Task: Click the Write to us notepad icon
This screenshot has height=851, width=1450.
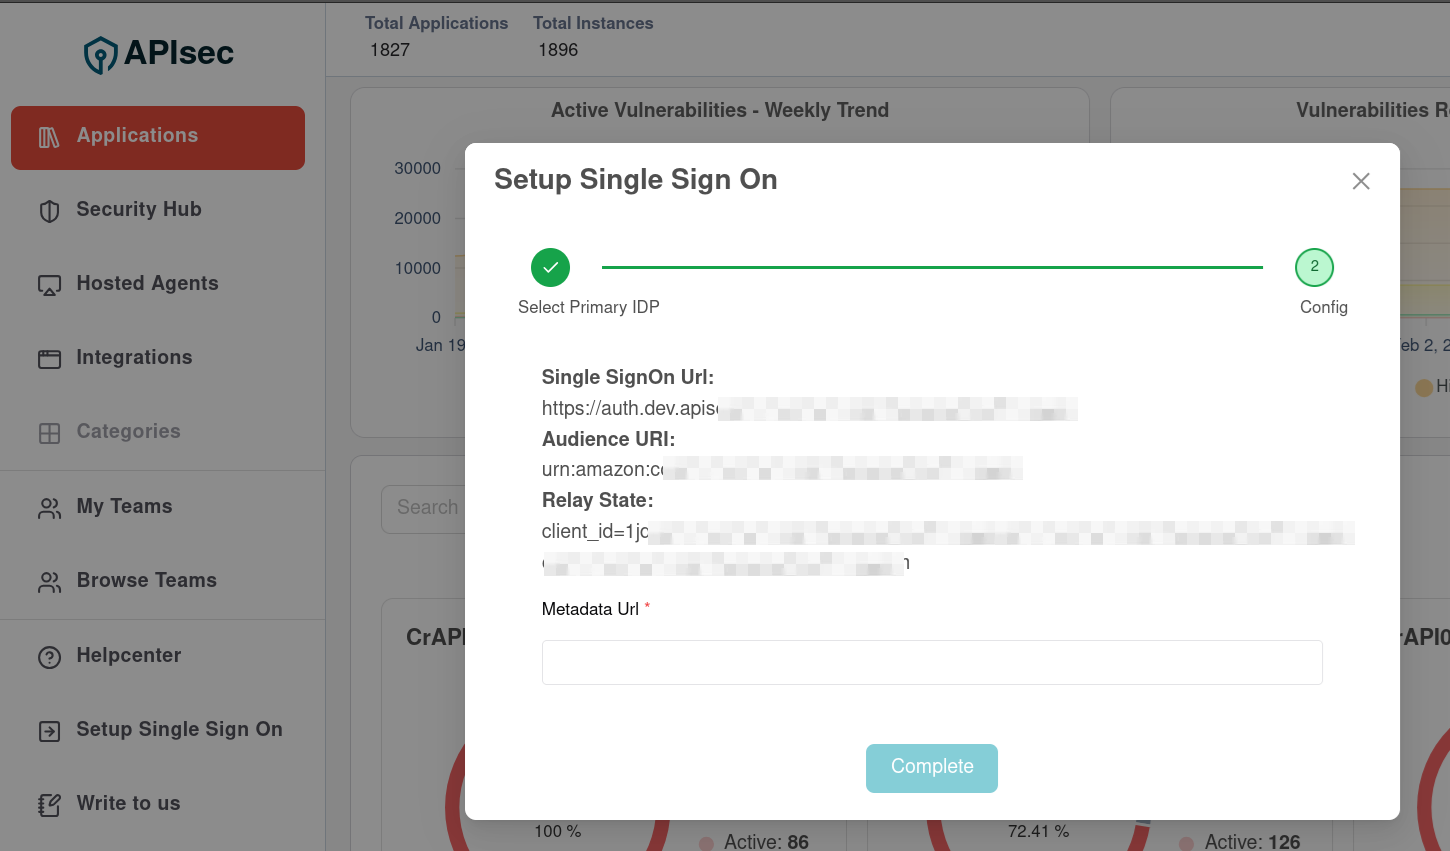Action: click(49, 805)
